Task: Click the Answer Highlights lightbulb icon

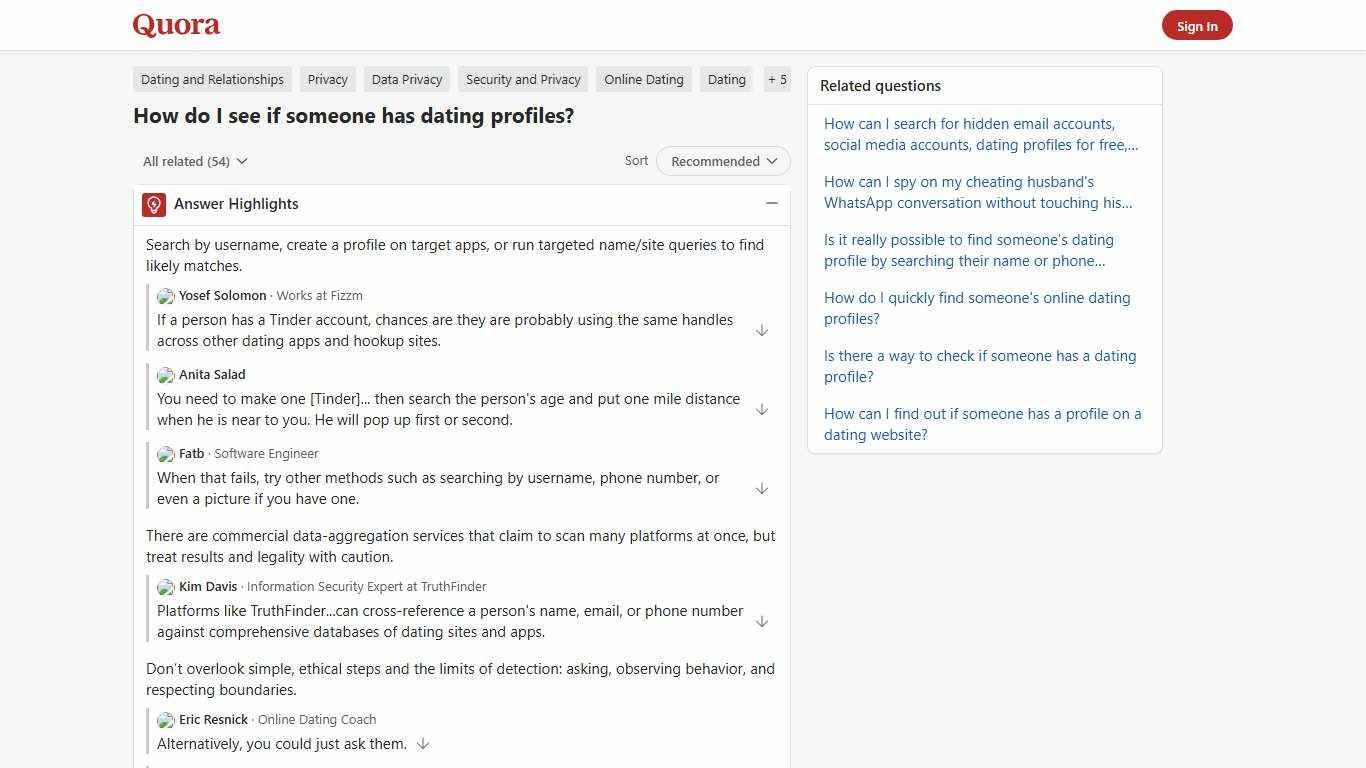Action: pos(153,204)
